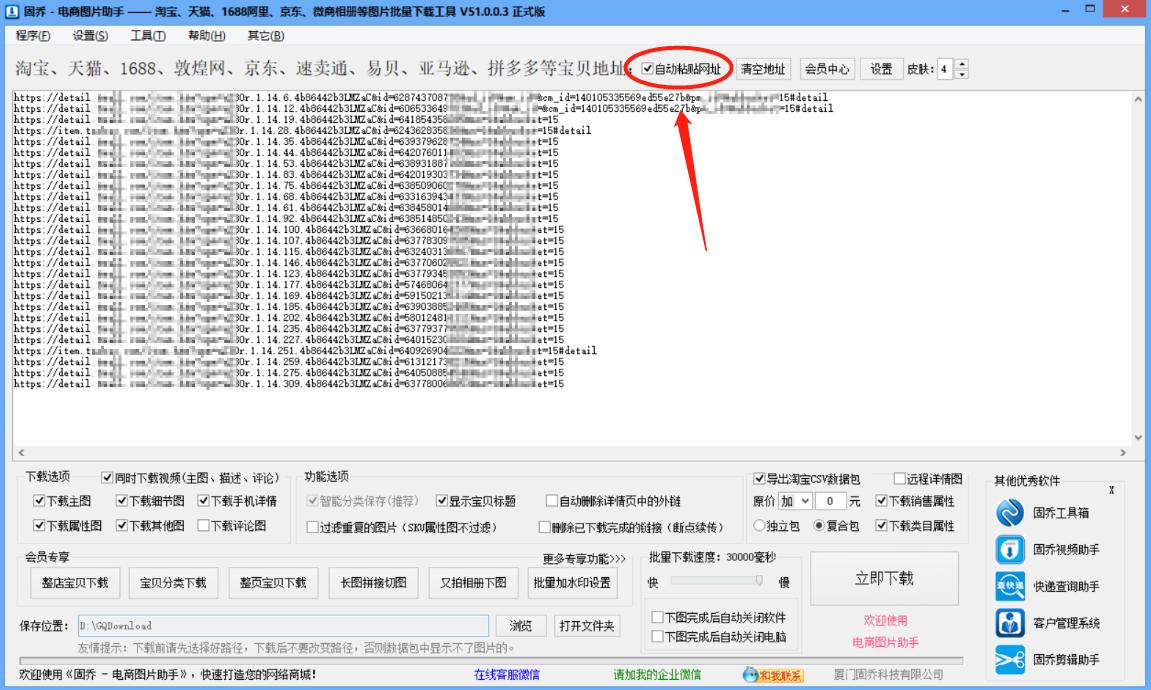Toggle 显示宝贝标题 checkbox
Viewport: 1151px width, 690px height.
[x=441, y=501]
